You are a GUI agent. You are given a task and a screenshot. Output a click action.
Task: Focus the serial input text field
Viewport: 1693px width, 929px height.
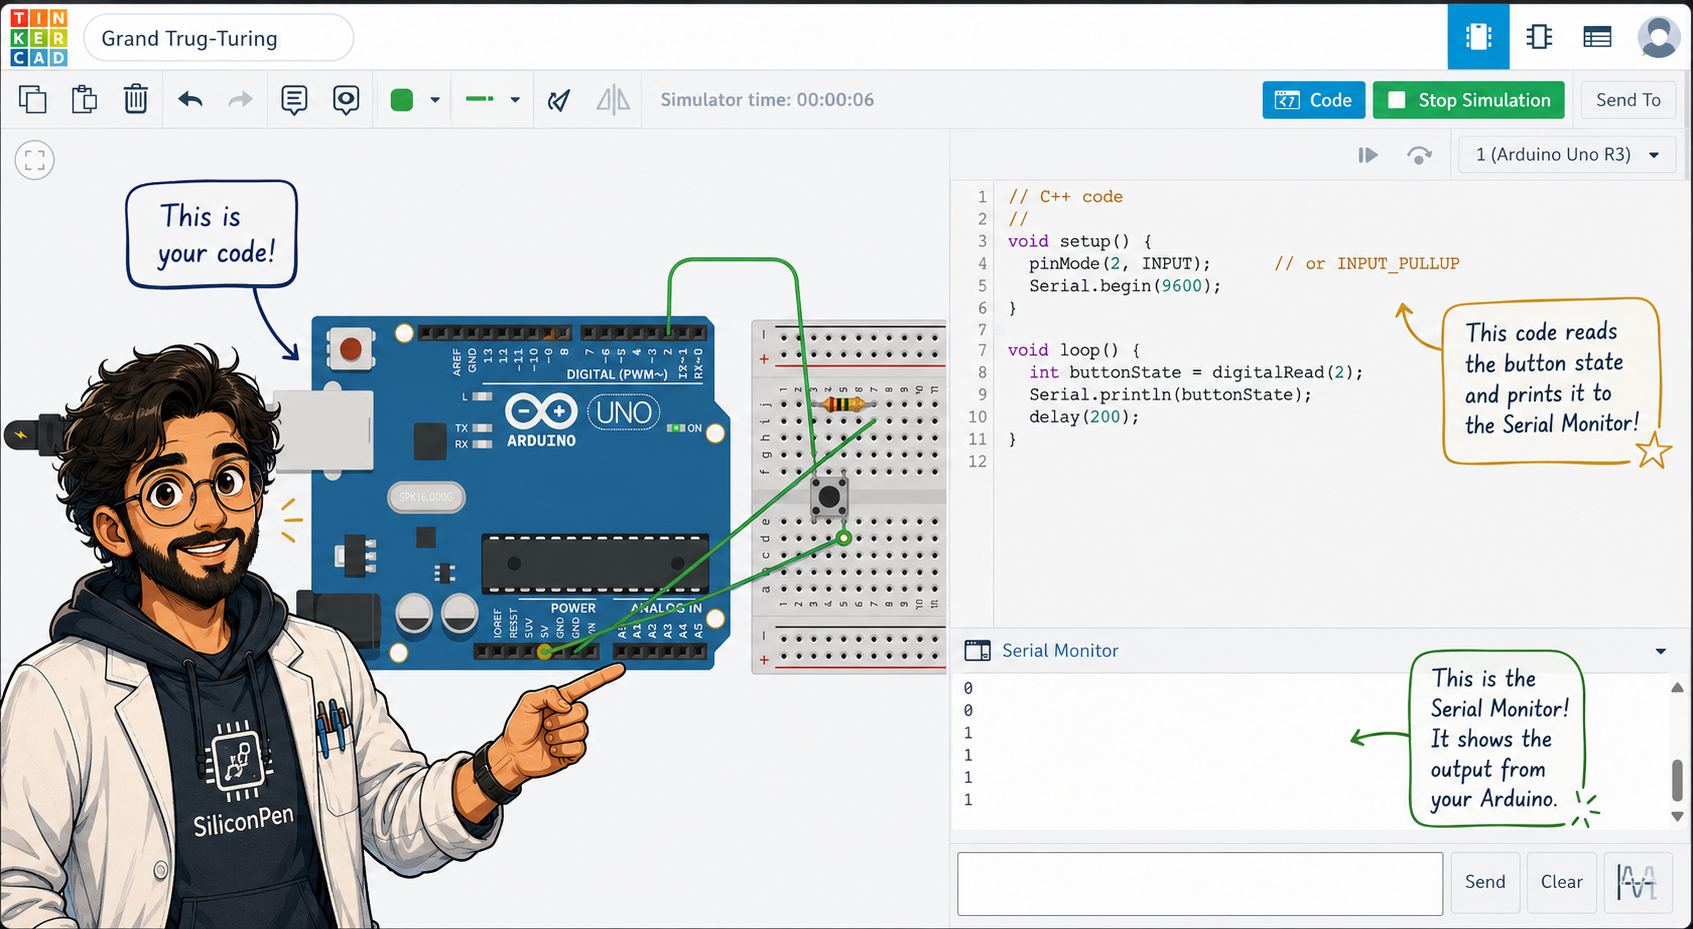[1200, 883]
